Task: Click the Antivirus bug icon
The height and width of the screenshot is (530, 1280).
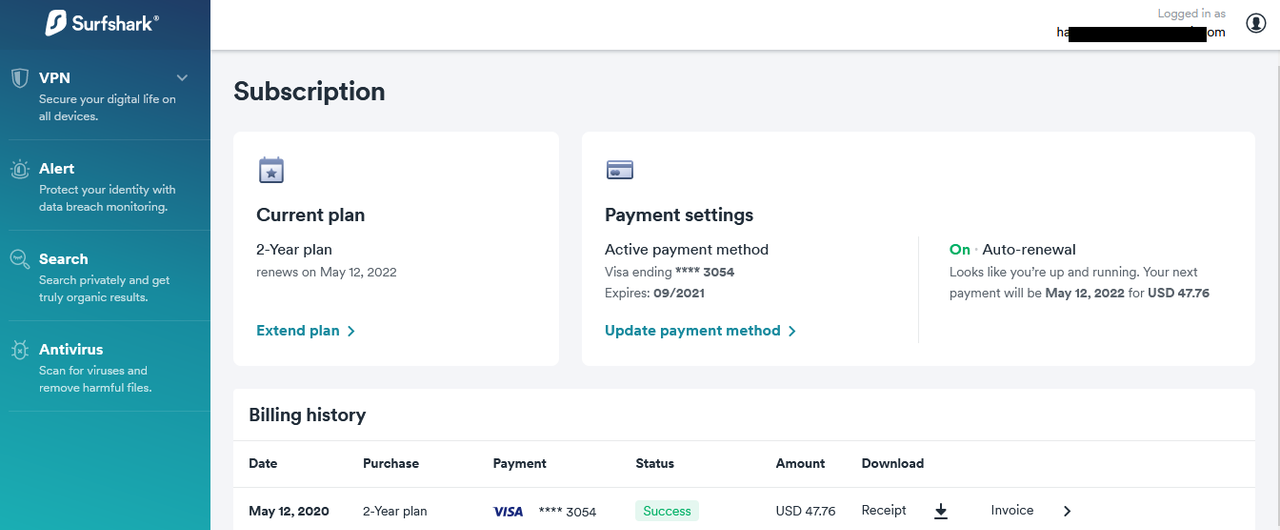Action: 20,351
